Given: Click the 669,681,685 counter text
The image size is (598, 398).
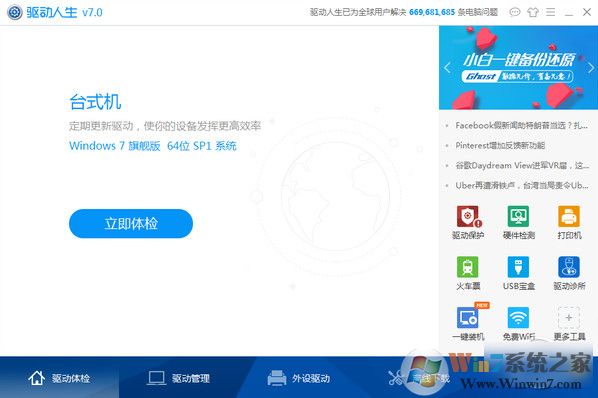Looking at the screenshot, I should tap(432, 12).
